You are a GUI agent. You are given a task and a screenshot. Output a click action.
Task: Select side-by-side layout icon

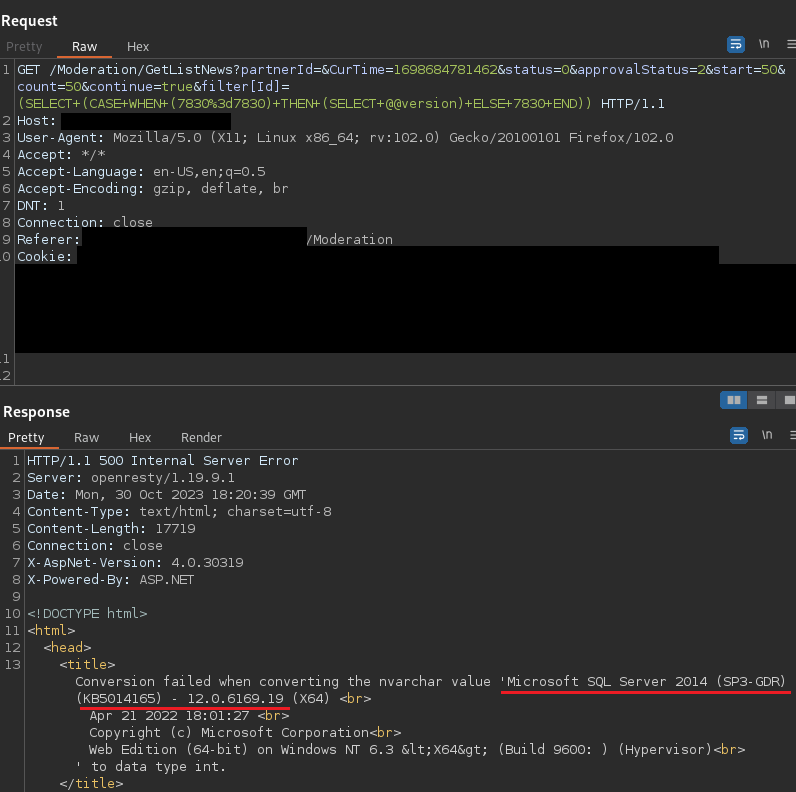(x=734, y=400)
